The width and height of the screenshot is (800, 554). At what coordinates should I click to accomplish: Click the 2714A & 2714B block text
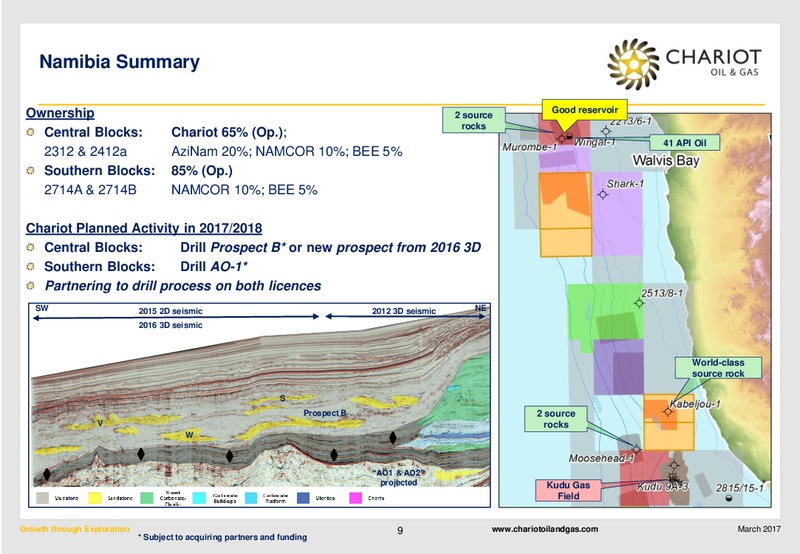(90, 190)
